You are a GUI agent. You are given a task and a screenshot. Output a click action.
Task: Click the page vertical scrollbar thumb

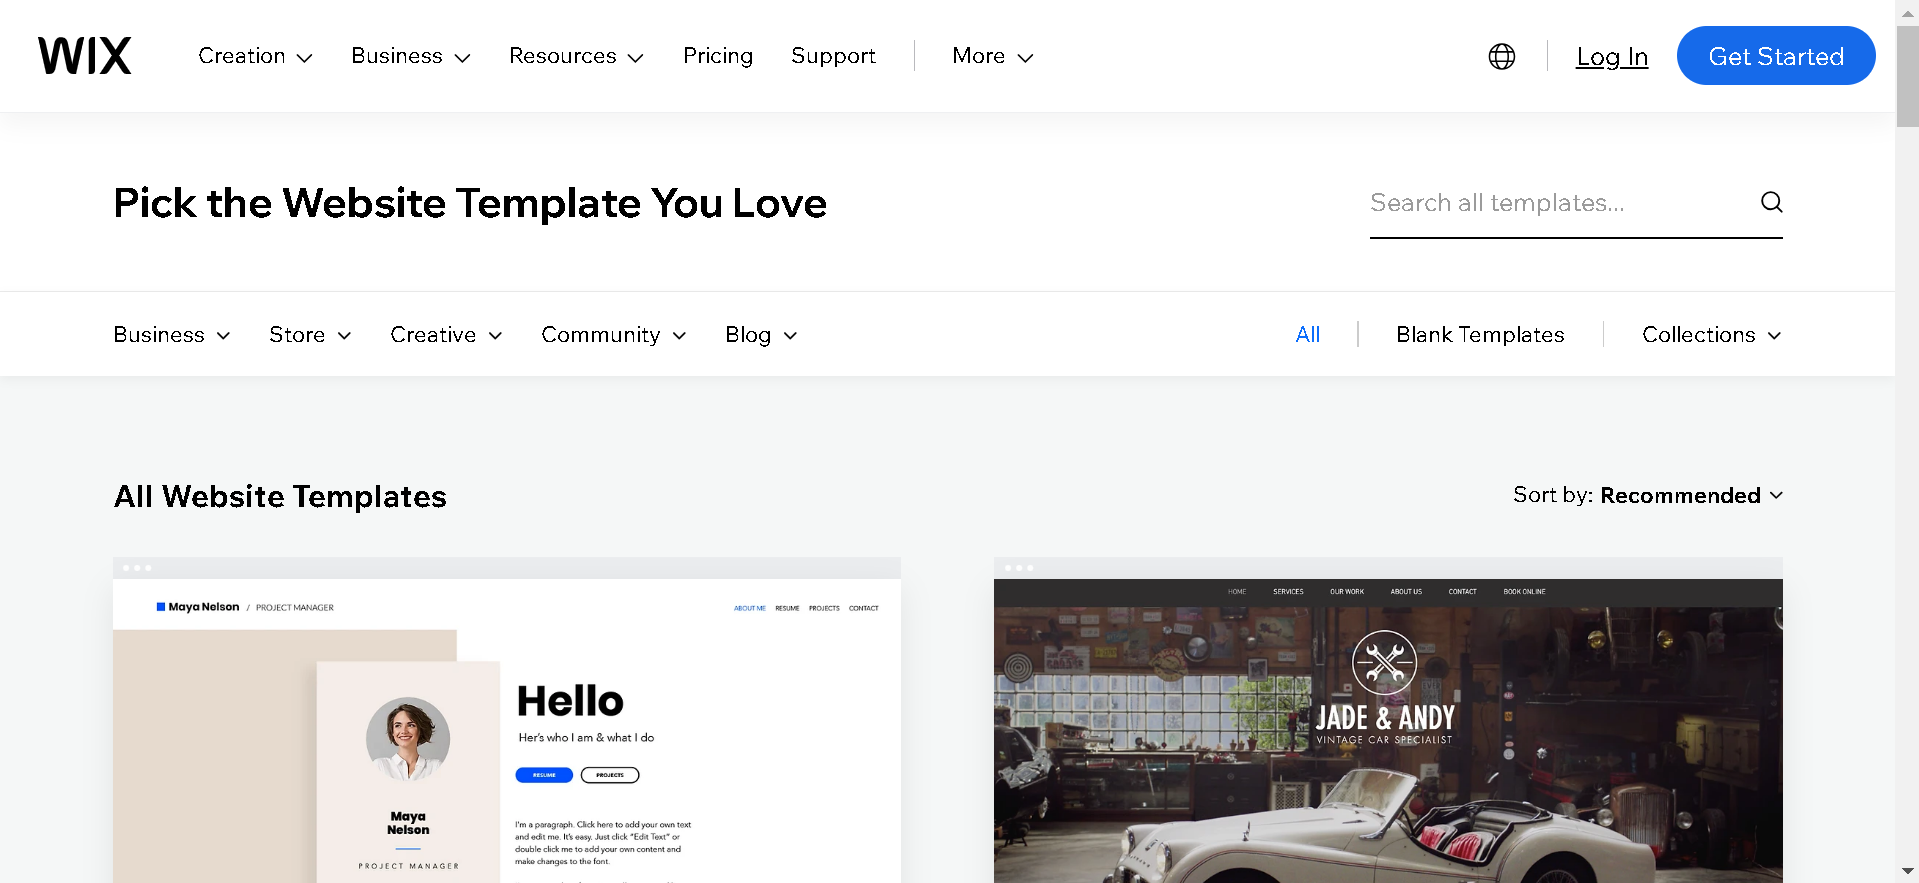coord(1907,76)
